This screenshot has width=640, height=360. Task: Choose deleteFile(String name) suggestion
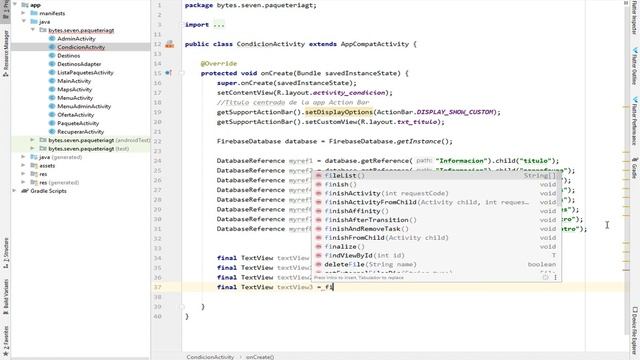tap(436, 264)
